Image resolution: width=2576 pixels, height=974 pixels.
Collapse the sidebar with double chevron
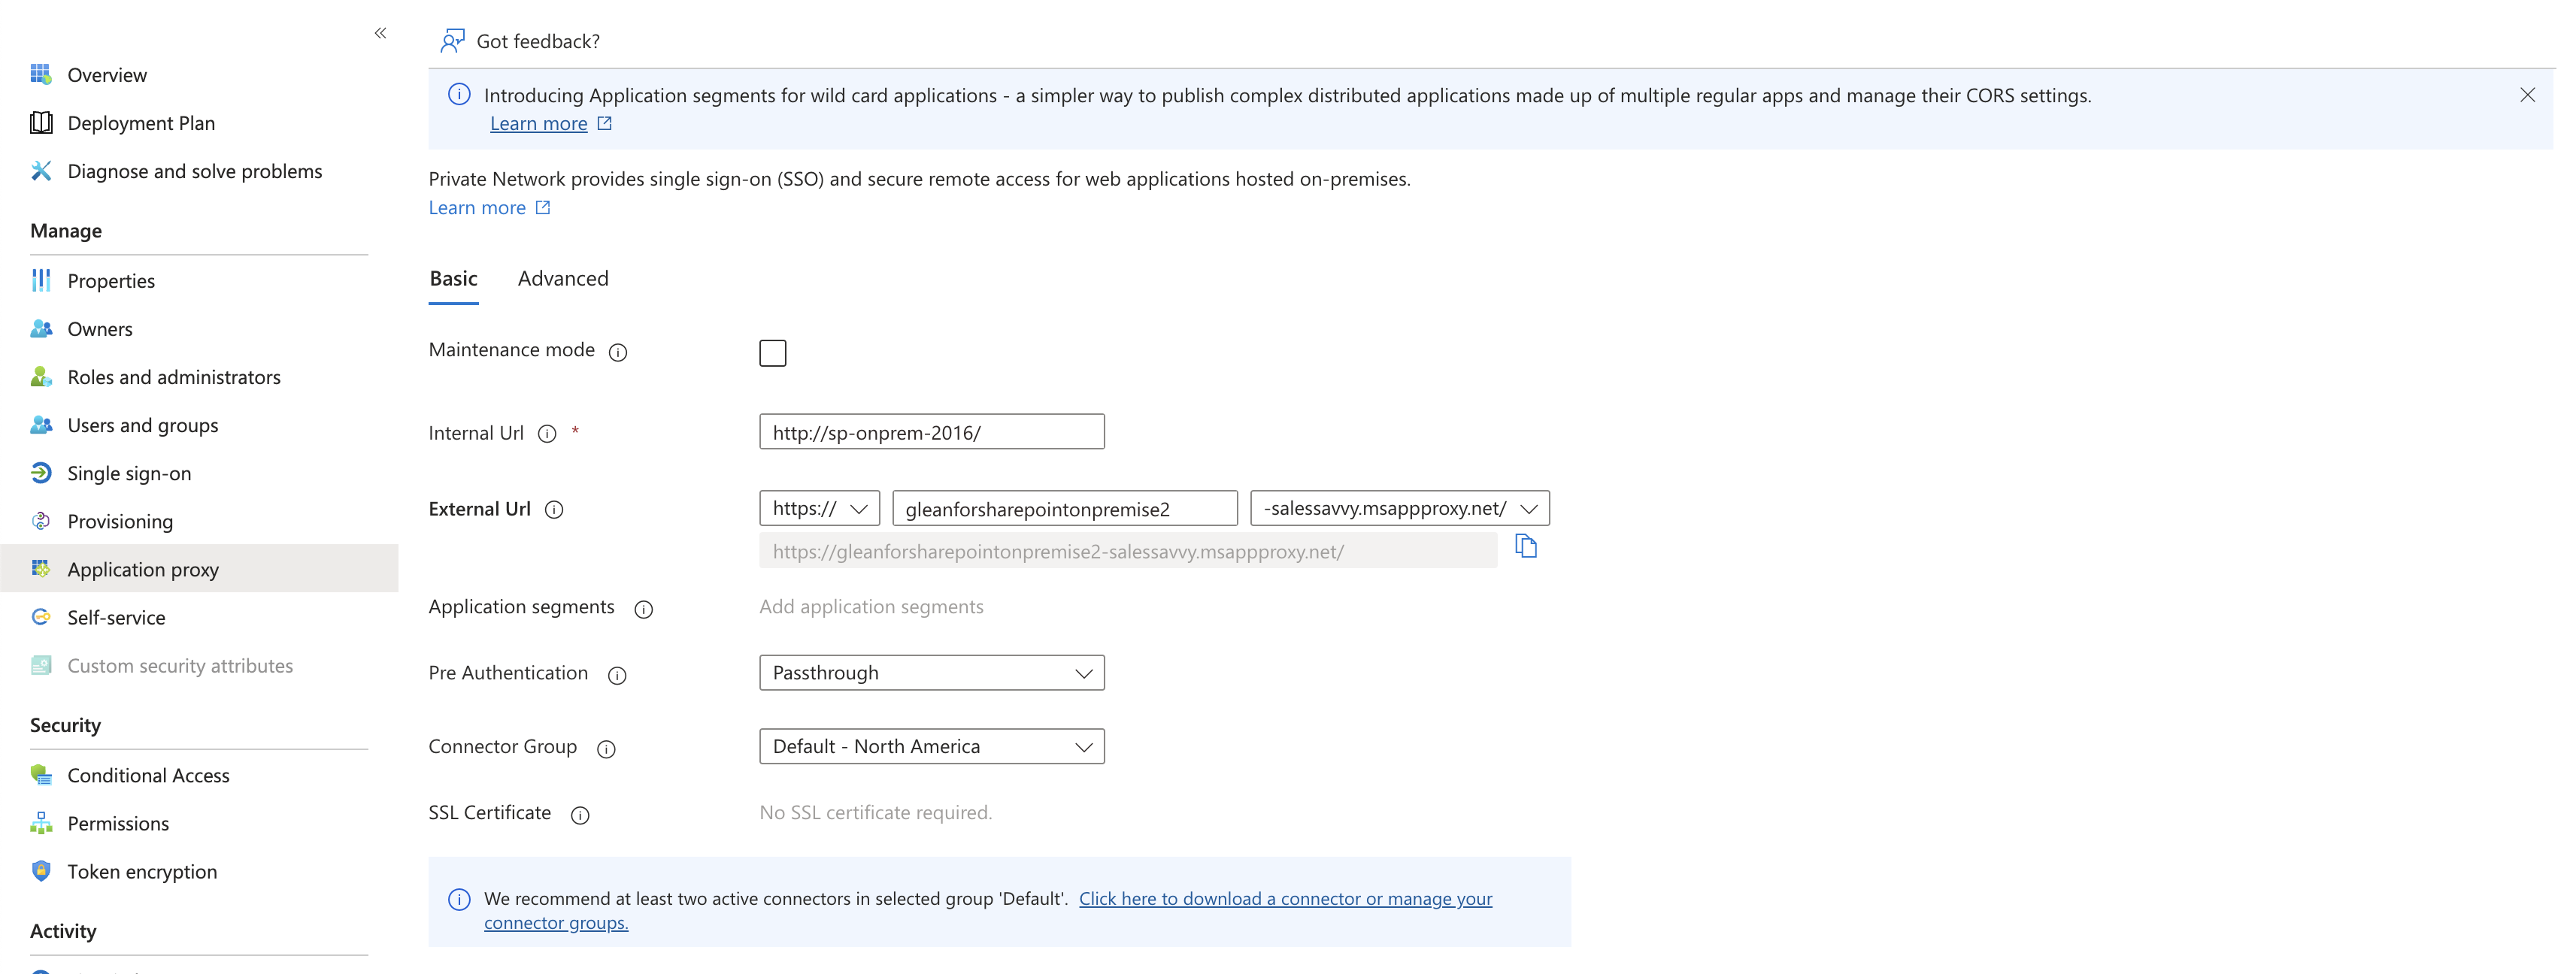coord(380,33)
